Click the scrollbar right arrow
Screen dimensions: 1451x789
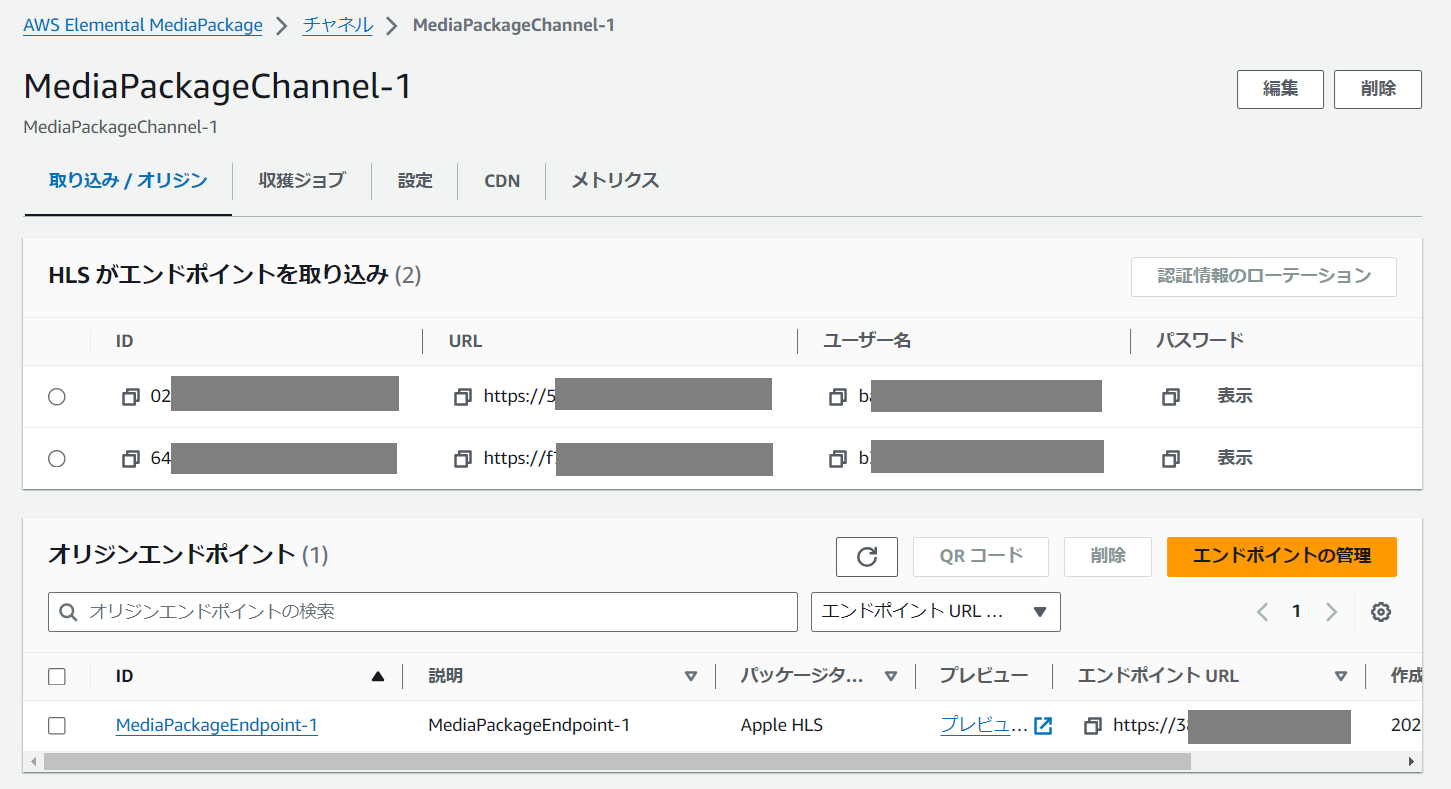pyautogui.click(x=1412, y=762)
